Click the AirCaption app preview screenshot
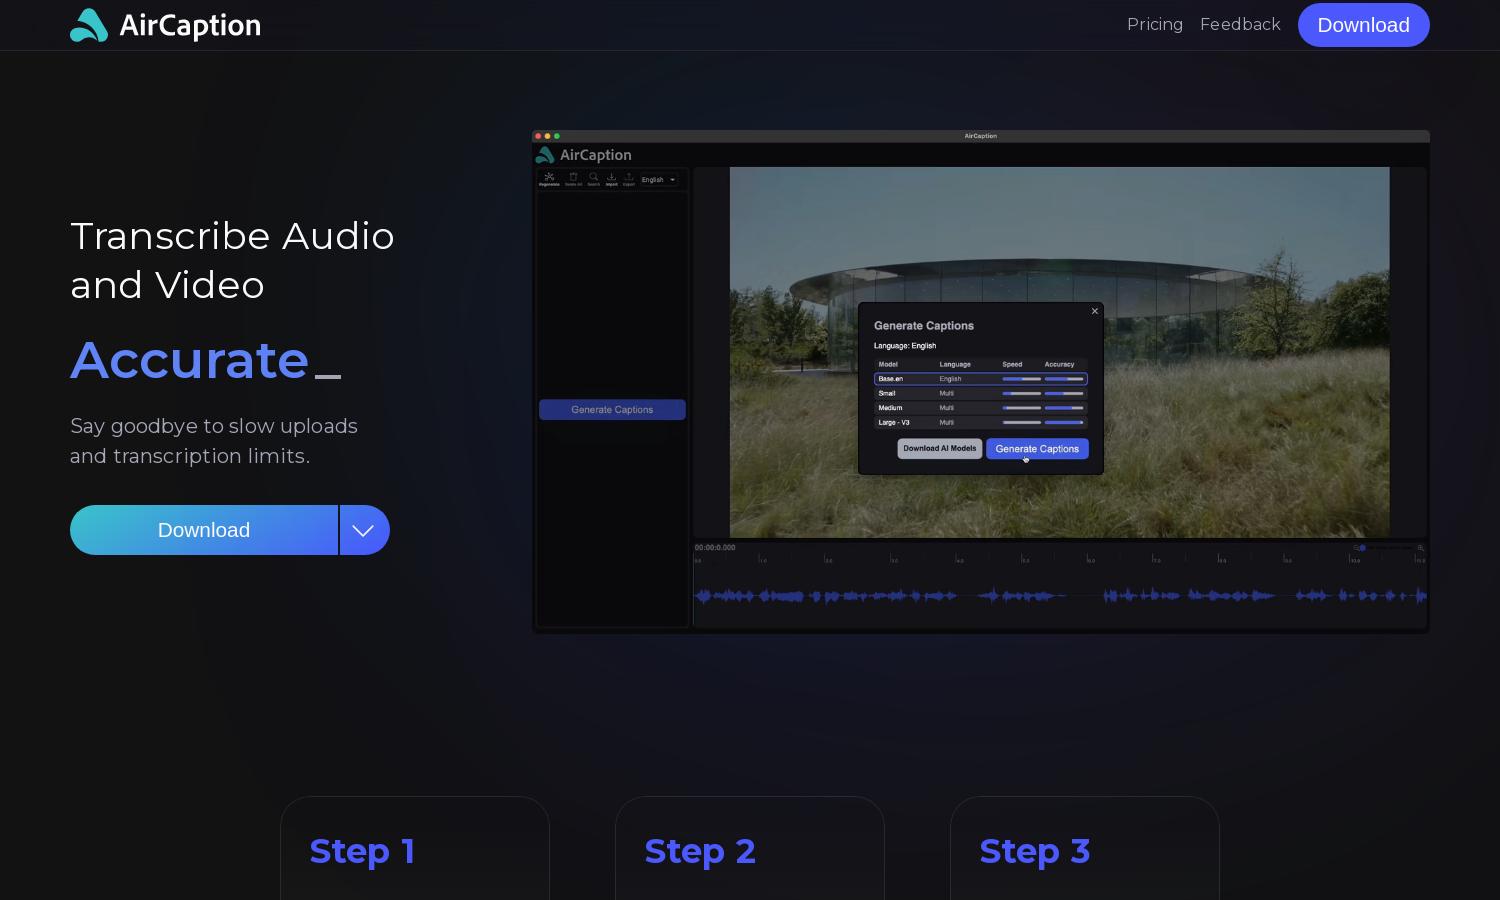 click(x=981, y=381)
